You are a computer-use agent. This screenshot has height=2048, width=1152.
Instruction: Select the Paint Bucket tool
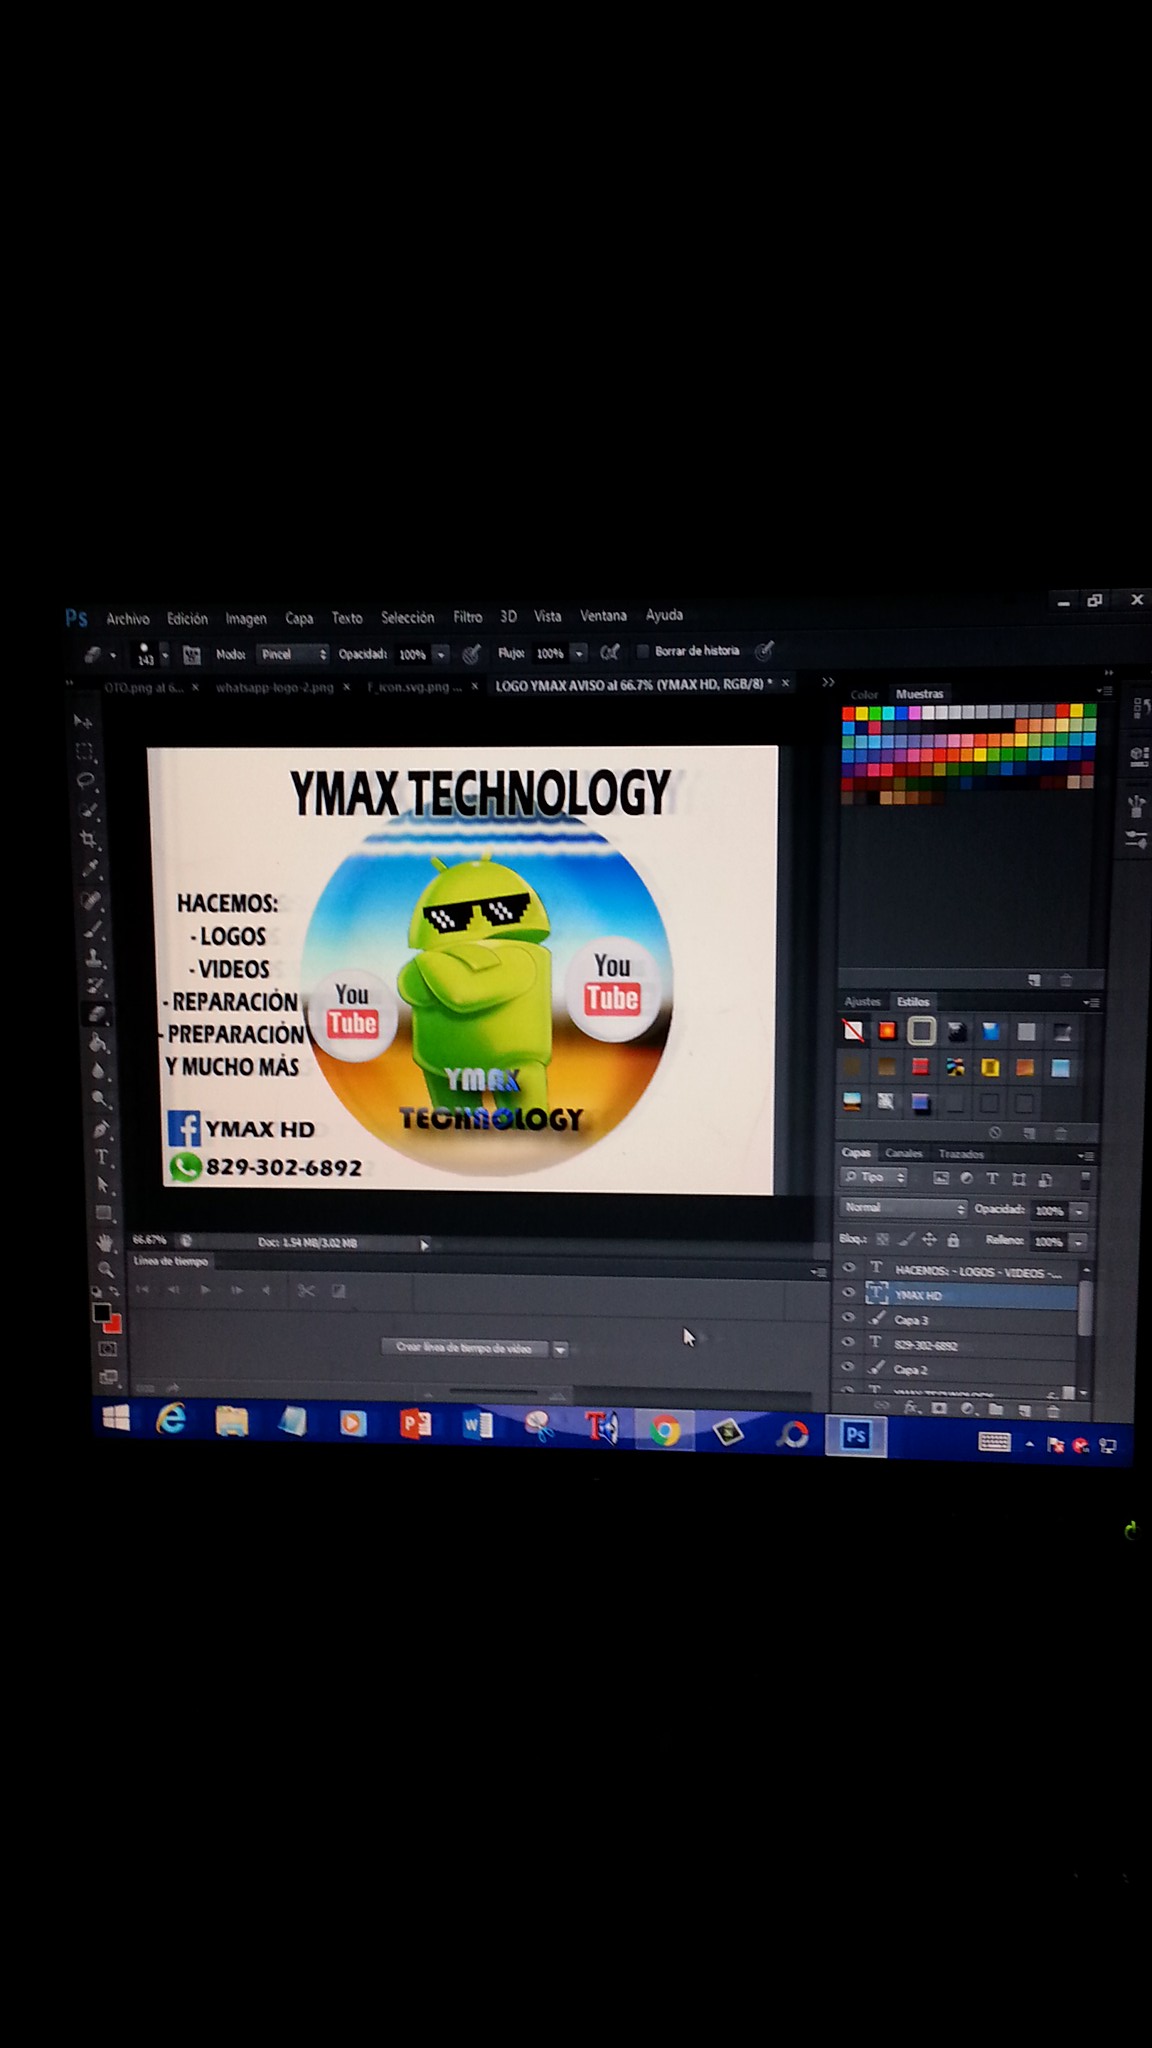pos(97,1042)
